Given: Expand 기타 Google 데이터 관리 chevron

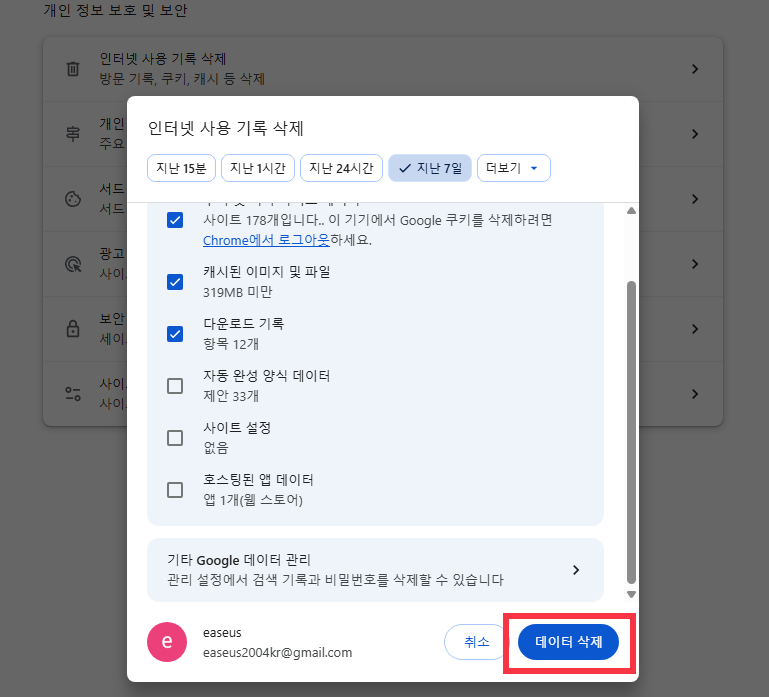Looking at the screenshot, I should click(x=576, y=570).
